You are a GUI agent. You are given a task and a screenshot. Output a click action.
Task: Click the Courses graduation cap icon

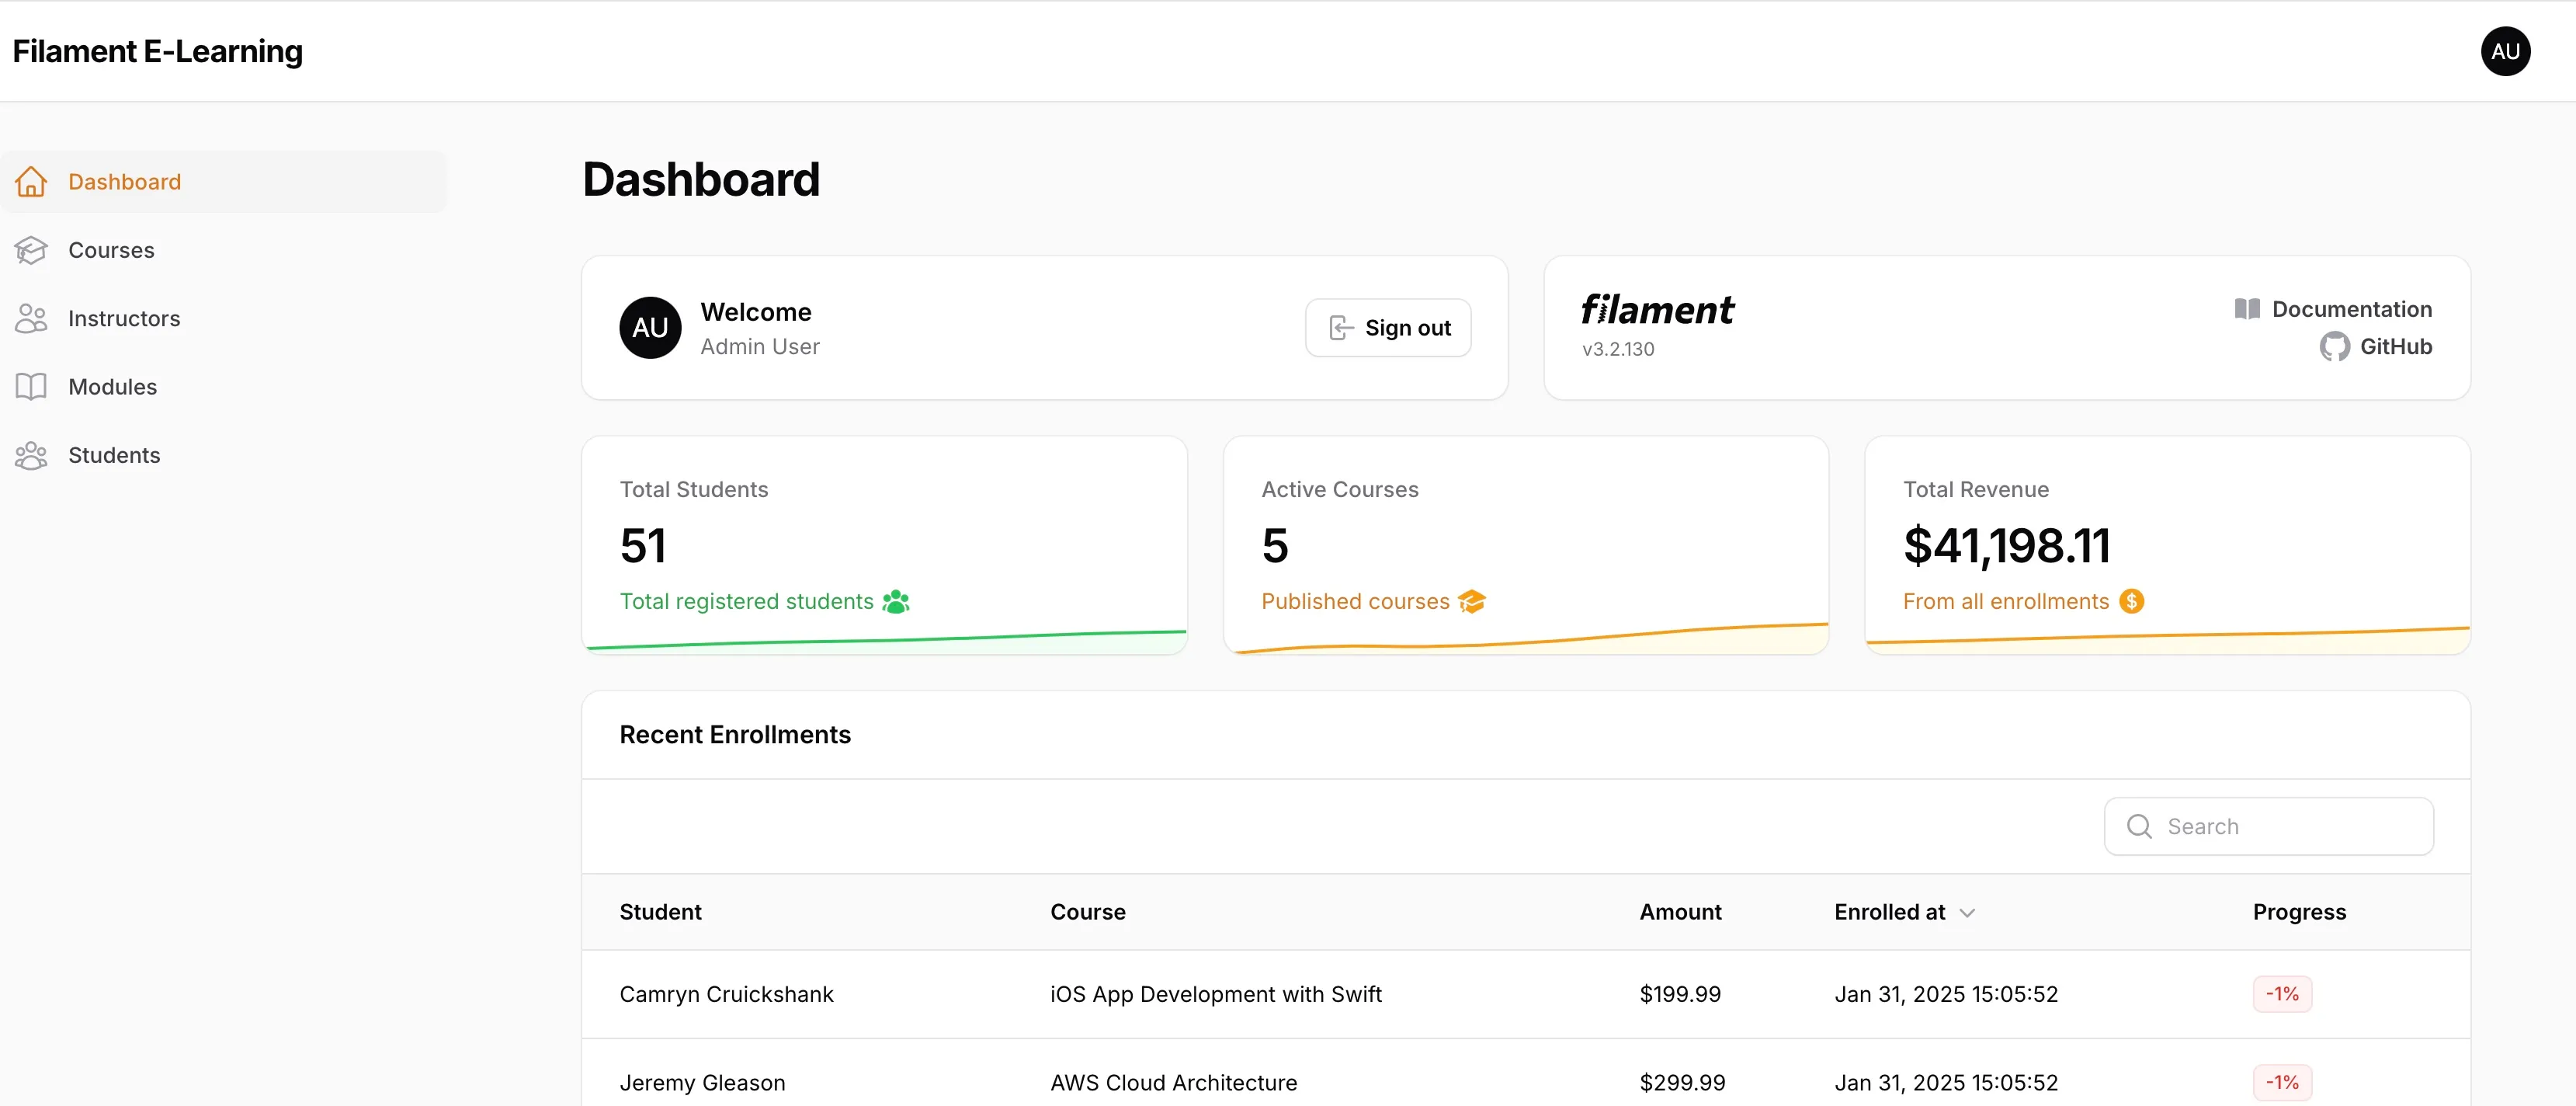[33, 249]
